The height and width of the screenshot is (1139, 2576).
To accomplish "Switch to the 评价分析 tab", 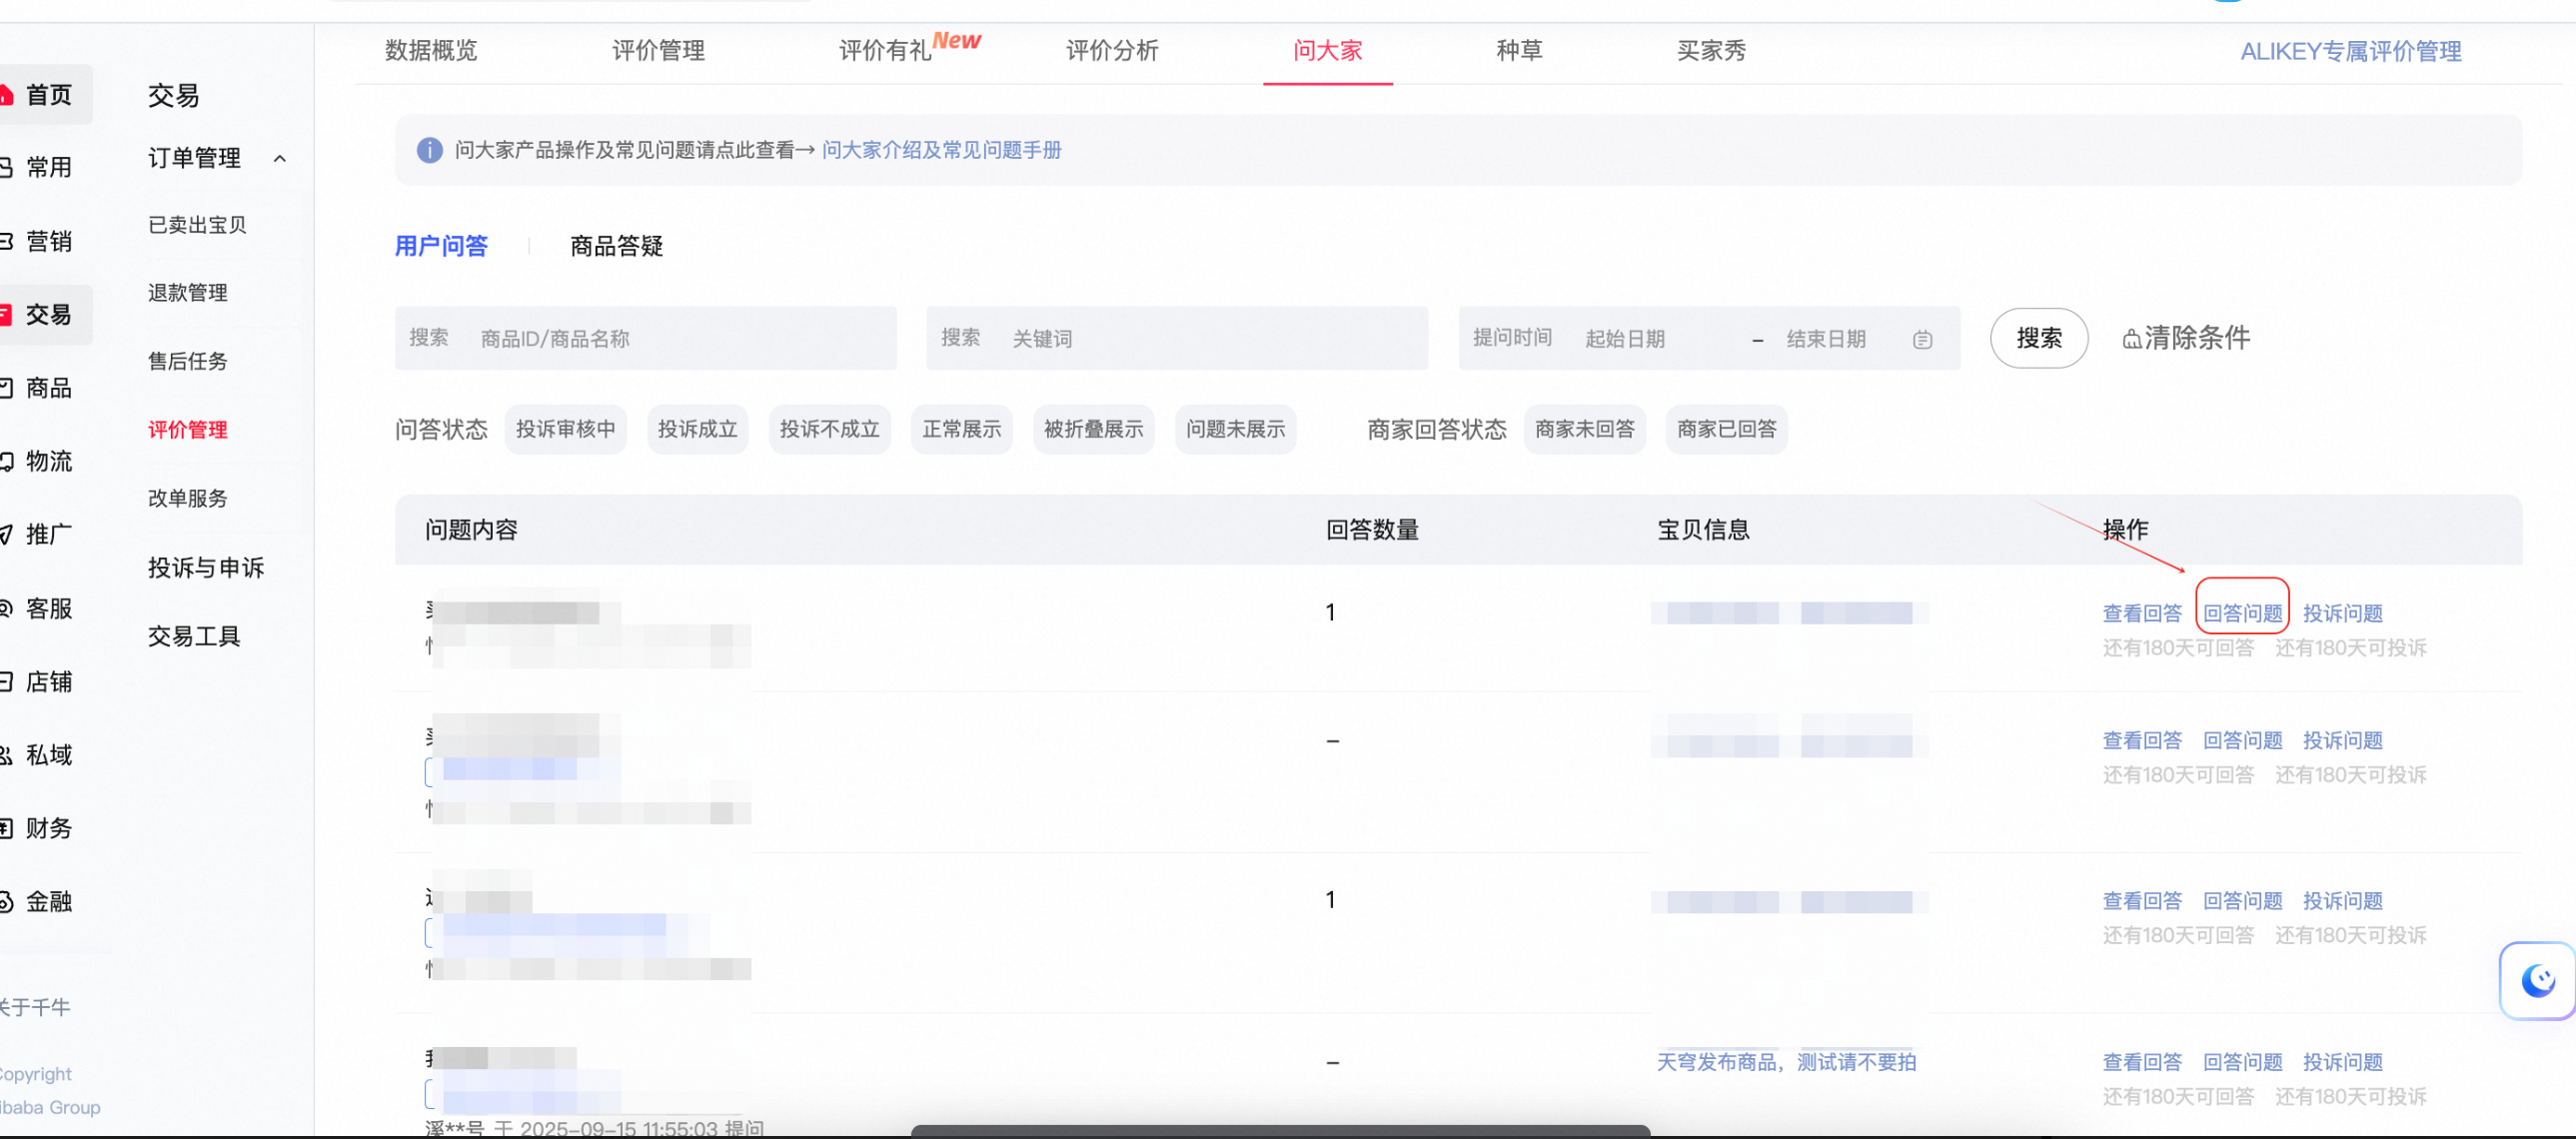I will click(1112, 50).
